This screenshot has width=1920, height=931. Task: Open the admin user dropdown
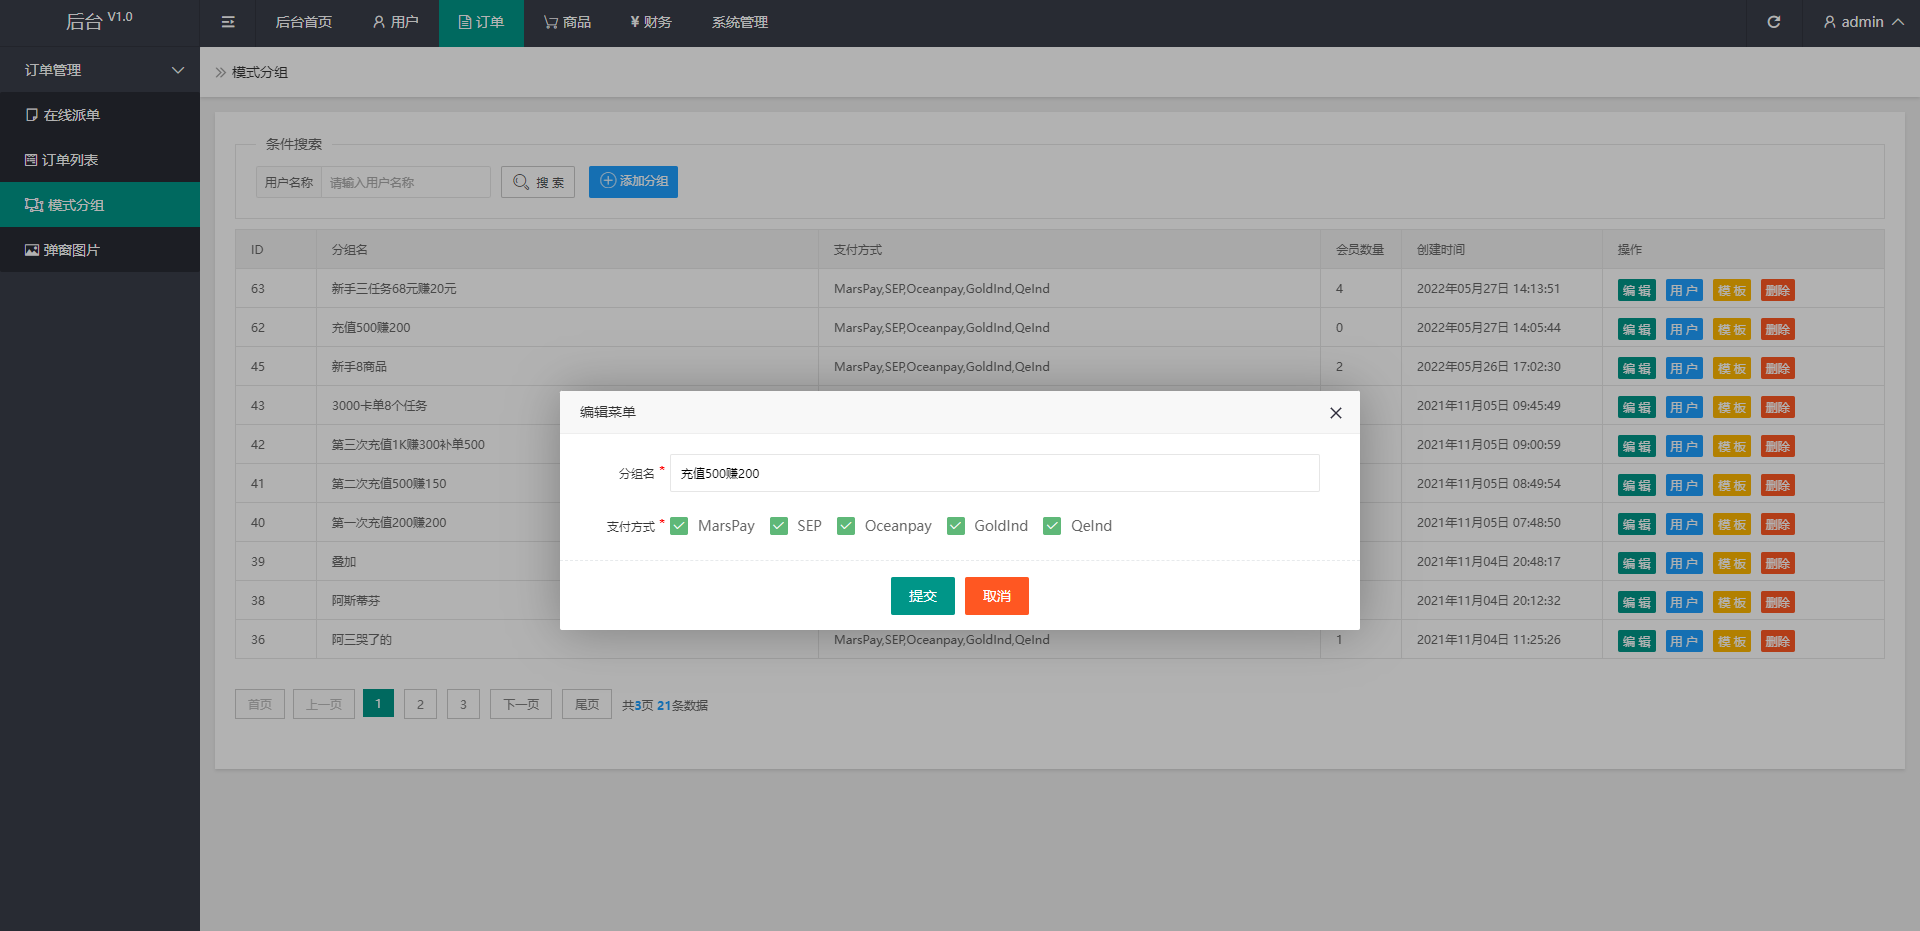[x=1862, y=22]
